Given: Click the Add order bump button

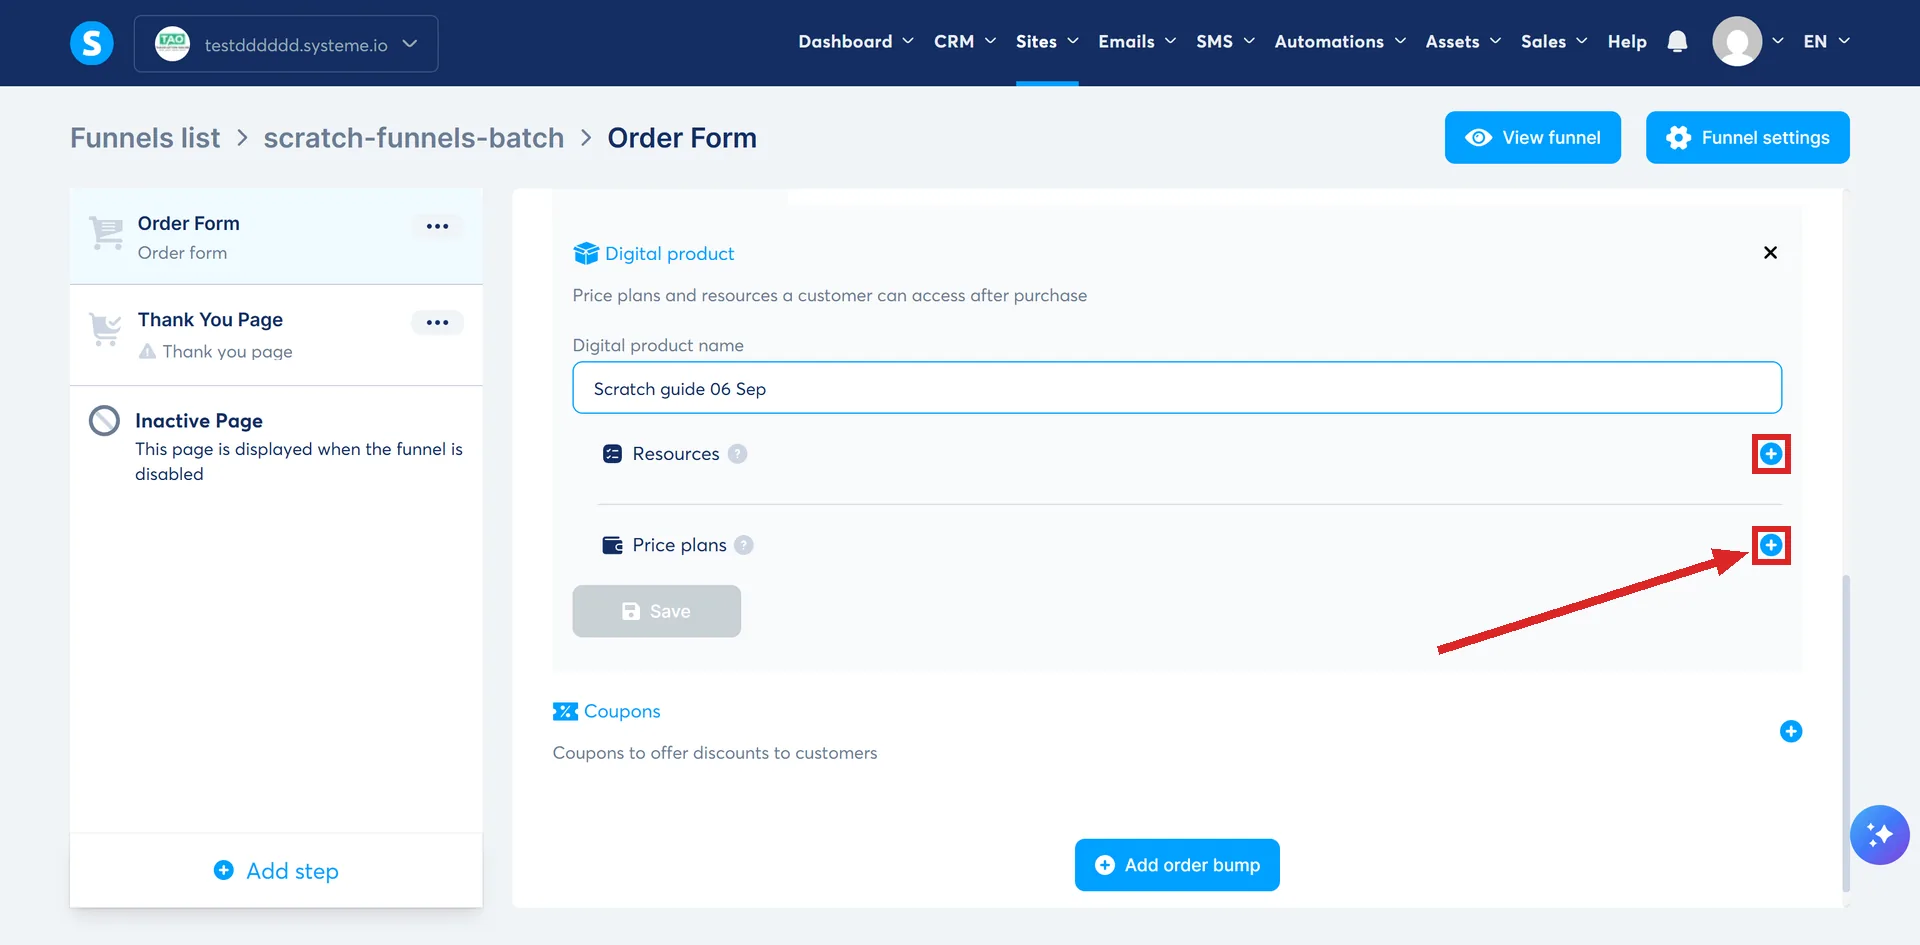Looking at the screenshot, I should coord(1177,865).
